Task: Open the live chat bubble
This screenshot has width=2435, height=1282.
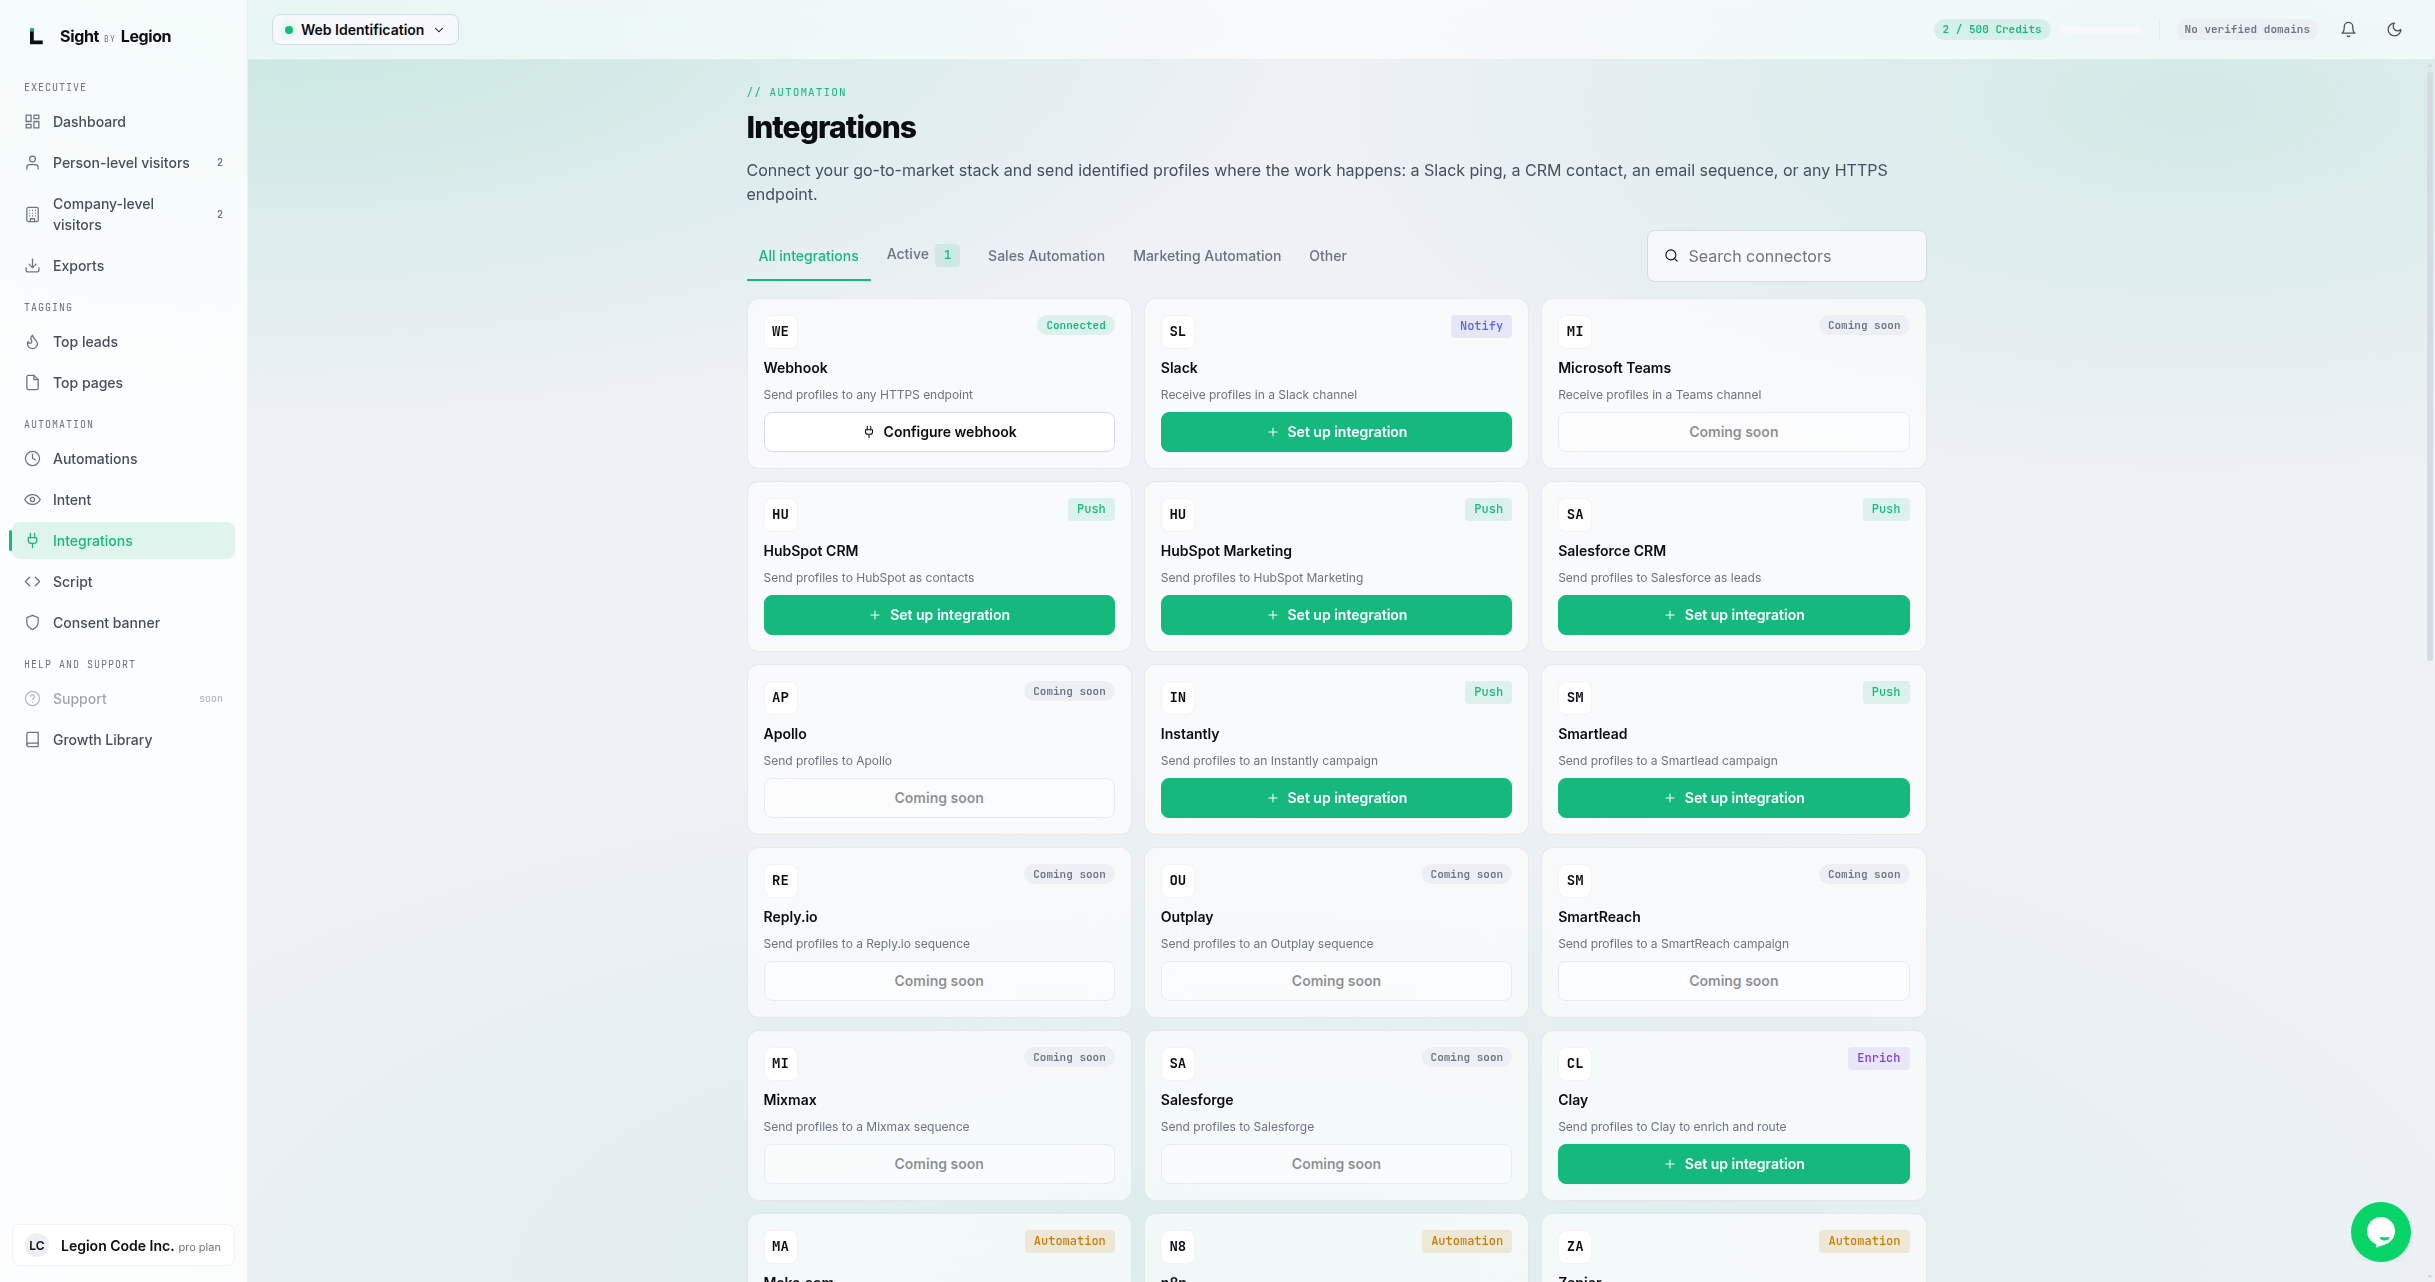Action: click(2380, 1231)
